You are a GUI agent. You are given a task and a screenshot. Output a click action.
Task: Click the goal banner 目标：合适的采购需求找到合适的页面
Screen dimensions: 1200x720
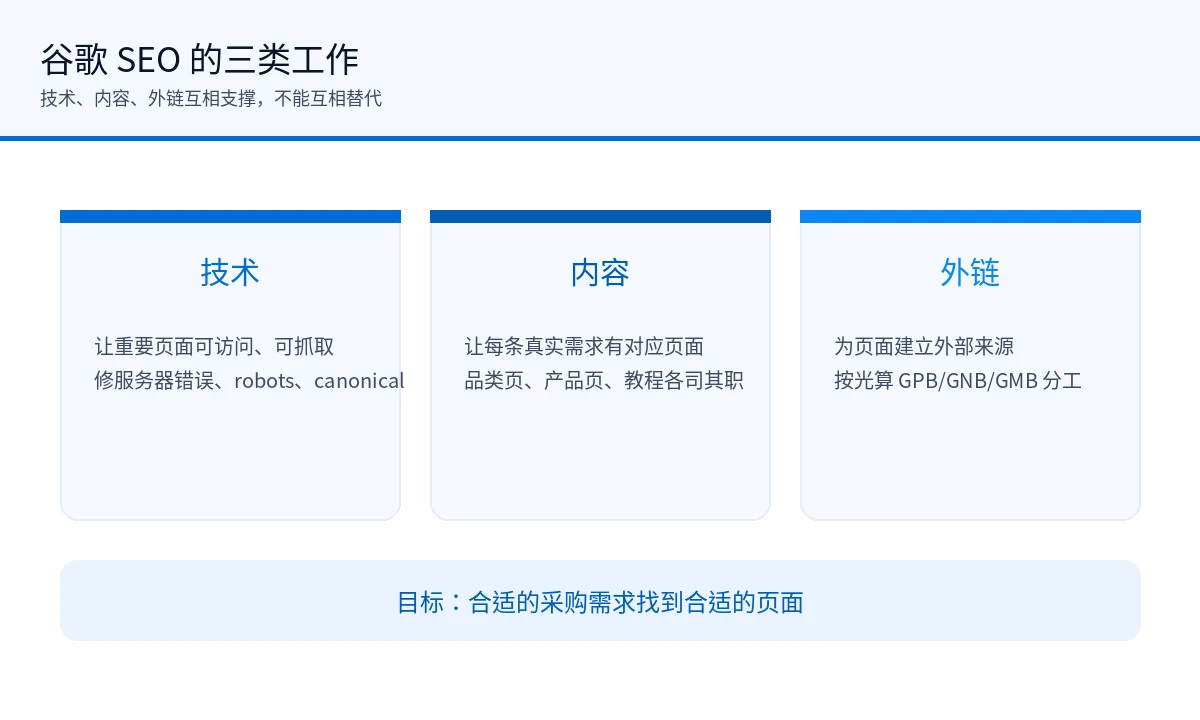click(600, 601)
